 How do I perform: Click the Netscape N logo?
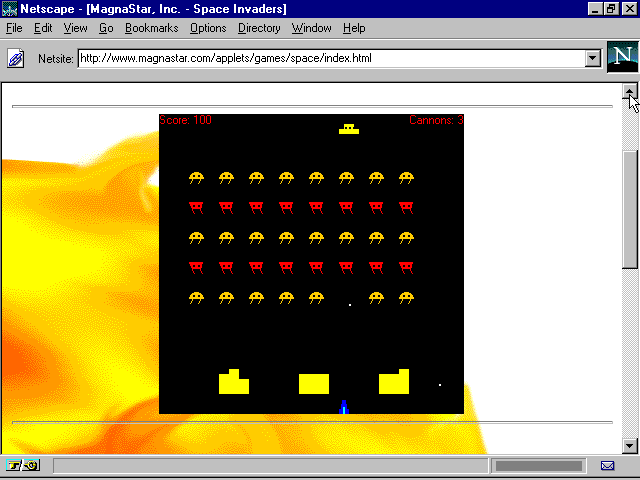621,58
